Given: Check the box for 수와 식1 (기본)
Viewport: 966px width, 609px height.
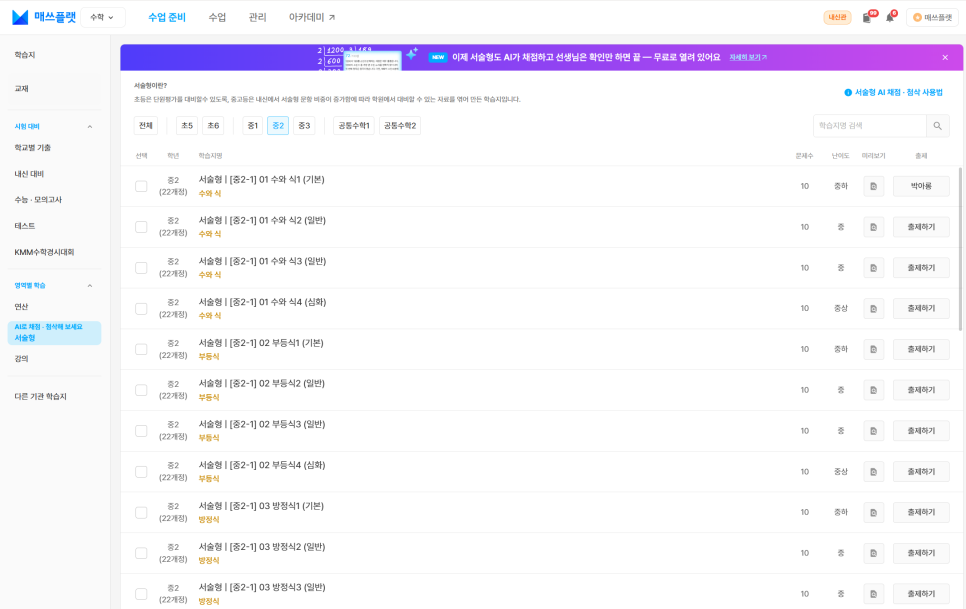Looking at the screenshot, I should click(141, 186).
